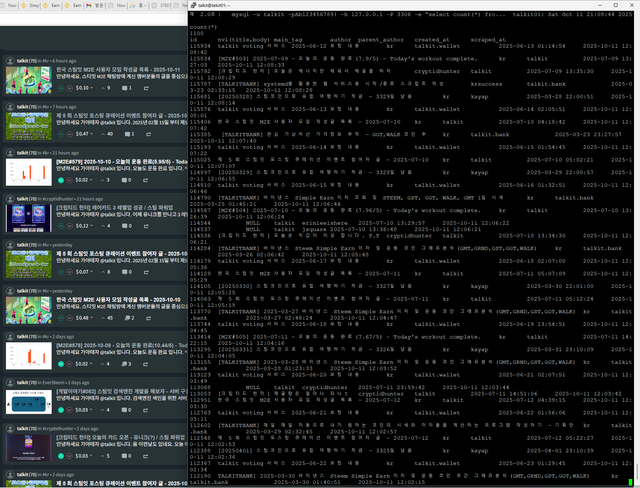Downvote the M2E#578 workout post
This screenshot has width=640, height=488.
(x=69, y=364)
